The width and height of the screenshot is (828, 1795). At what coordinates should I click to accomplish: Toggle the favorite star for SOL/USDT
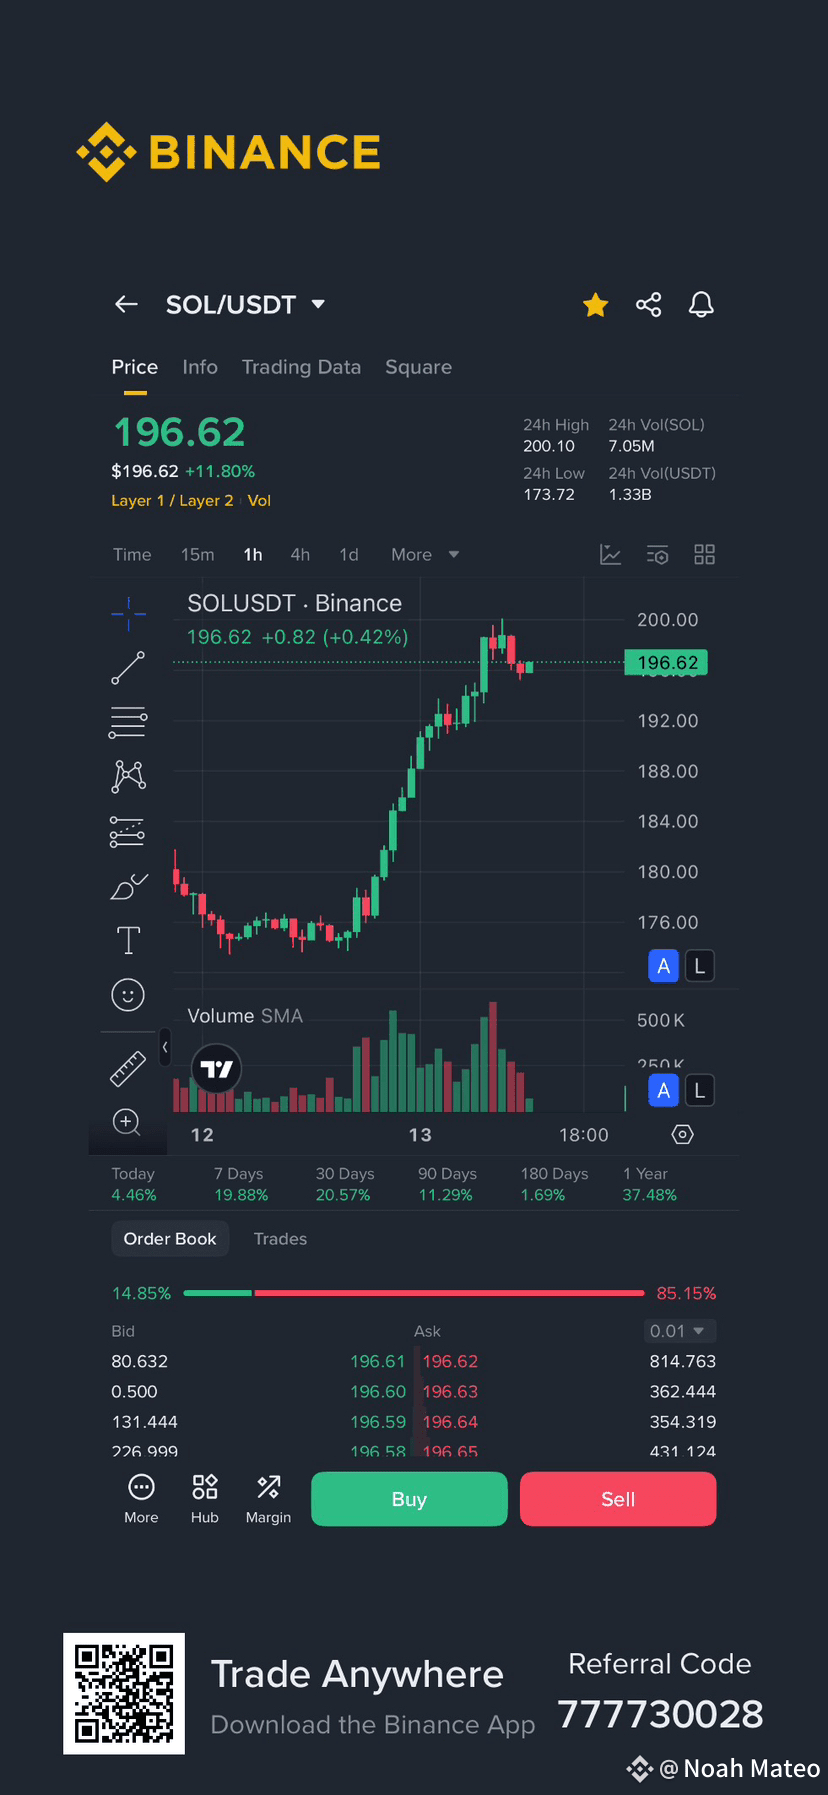pos(595,305)
